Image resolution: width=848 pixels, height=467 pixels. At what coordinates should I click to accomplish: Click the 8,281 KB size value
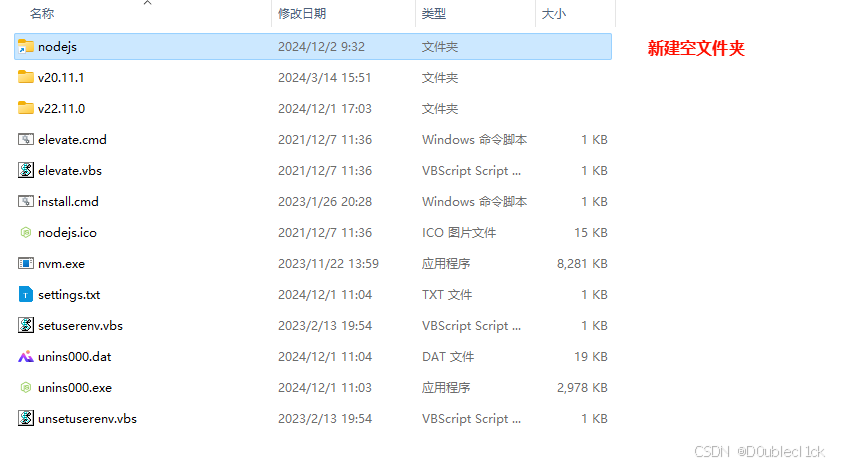(582, 264)
